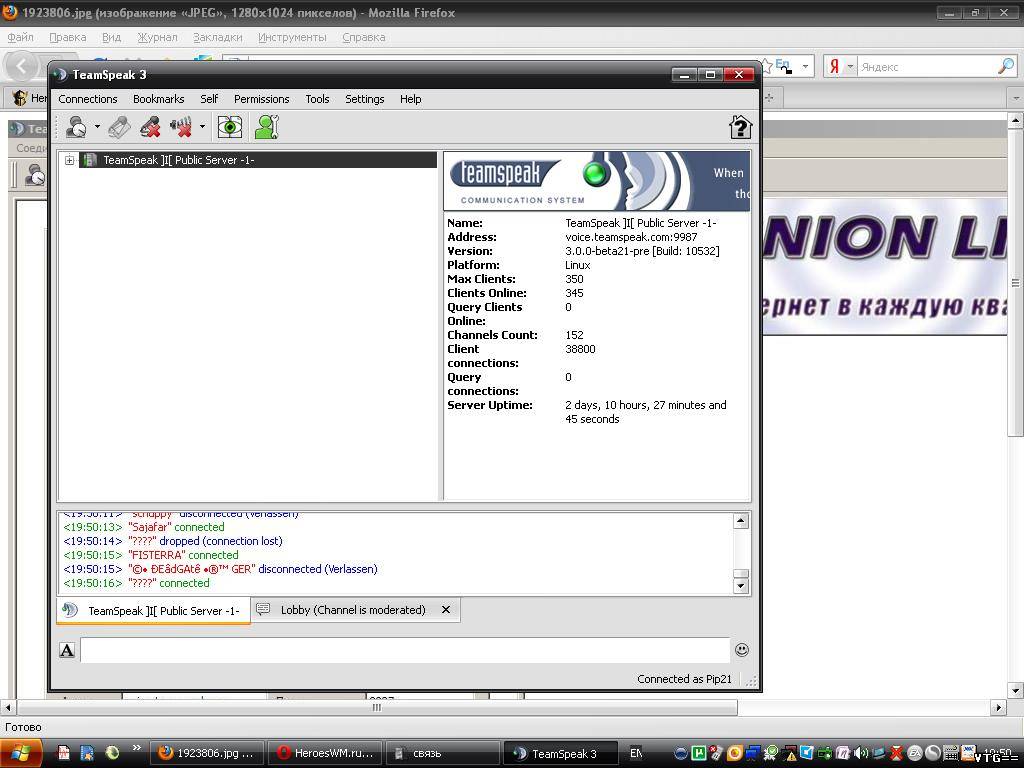Click the What's This help question icon

click(x=741, y=127)
